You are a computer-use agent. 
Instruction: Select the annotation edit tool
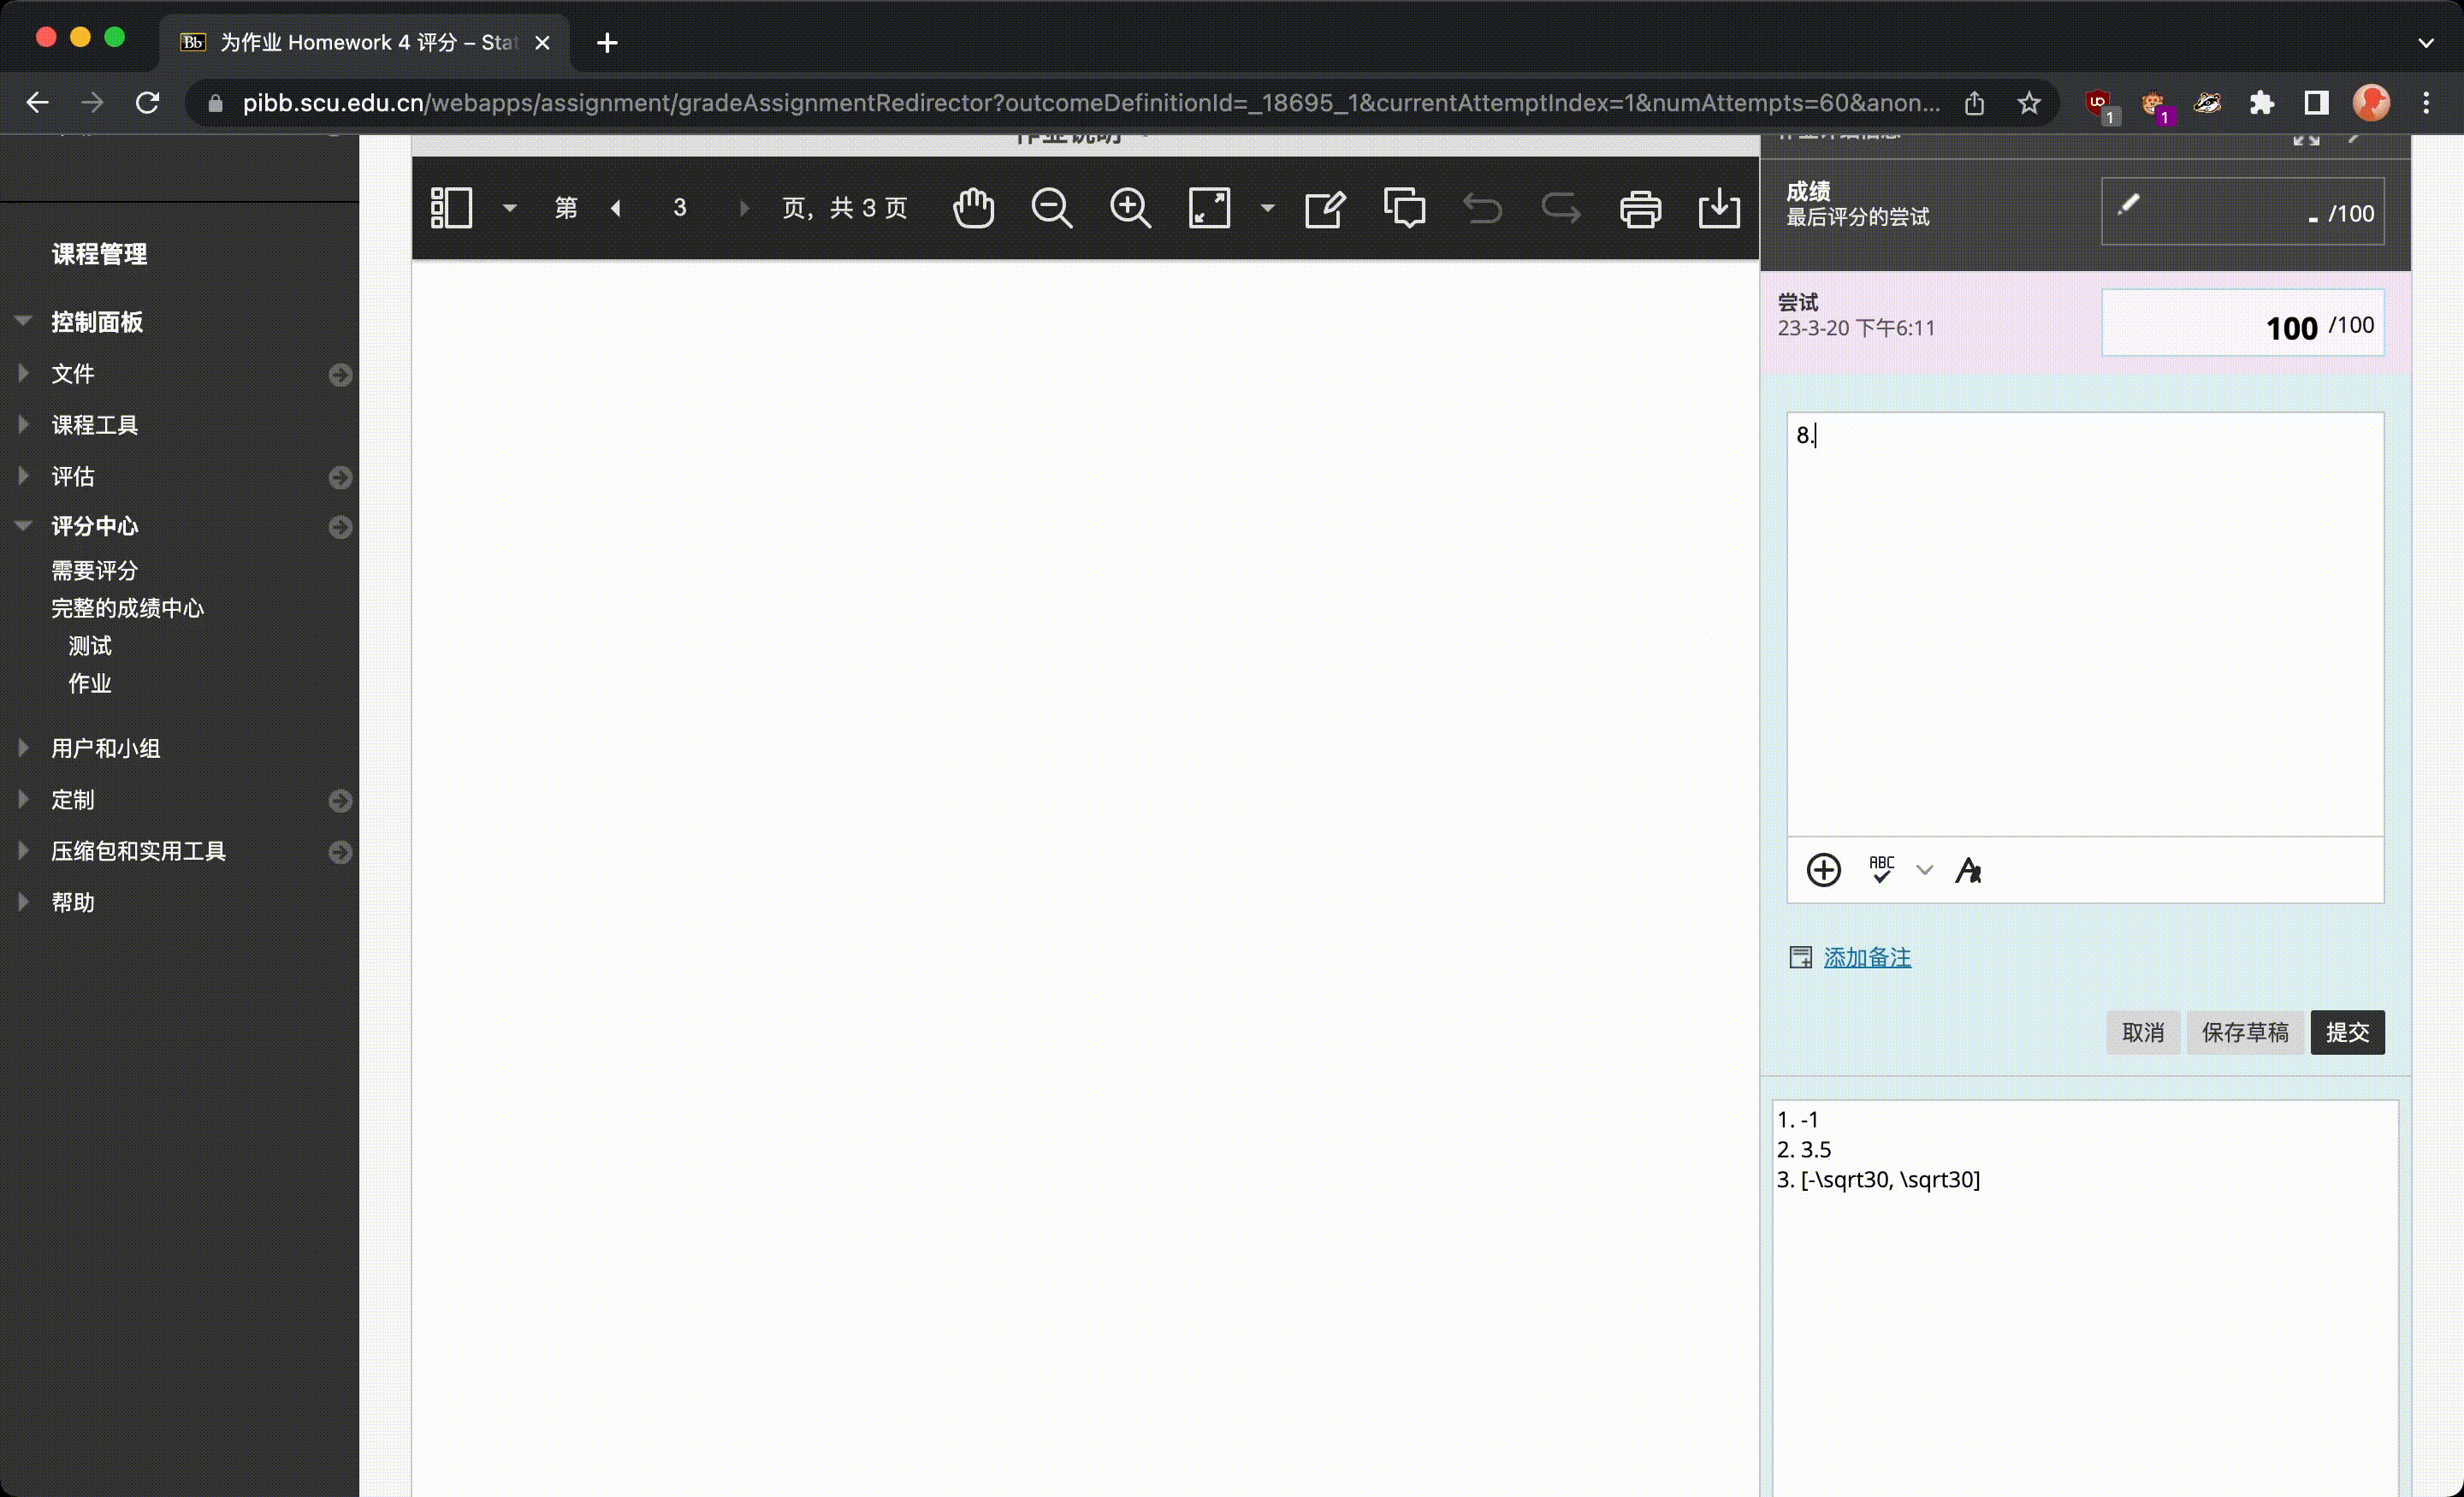click(x=1325, y=208)
